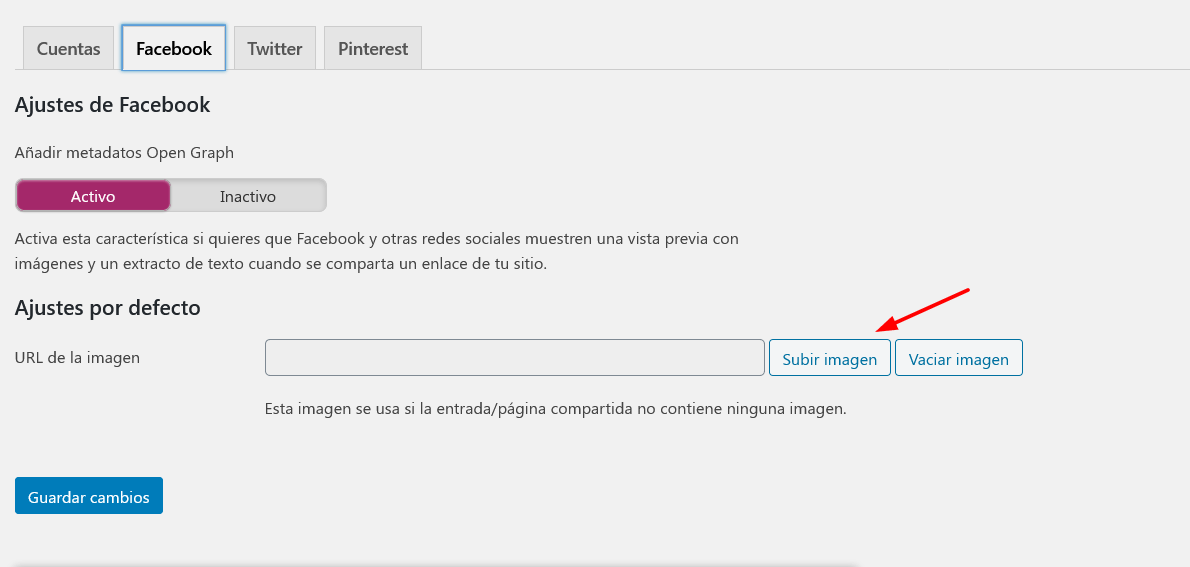Focus the URL de la imagen field
Screen dimensions: 1190x567
[x=515, y=358]
